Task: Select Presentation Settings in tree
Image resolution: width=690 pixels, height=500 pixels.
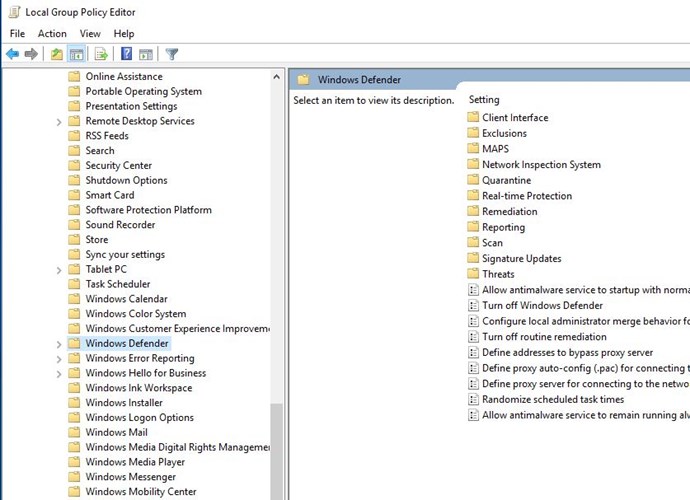Action: tap(131, 106)
